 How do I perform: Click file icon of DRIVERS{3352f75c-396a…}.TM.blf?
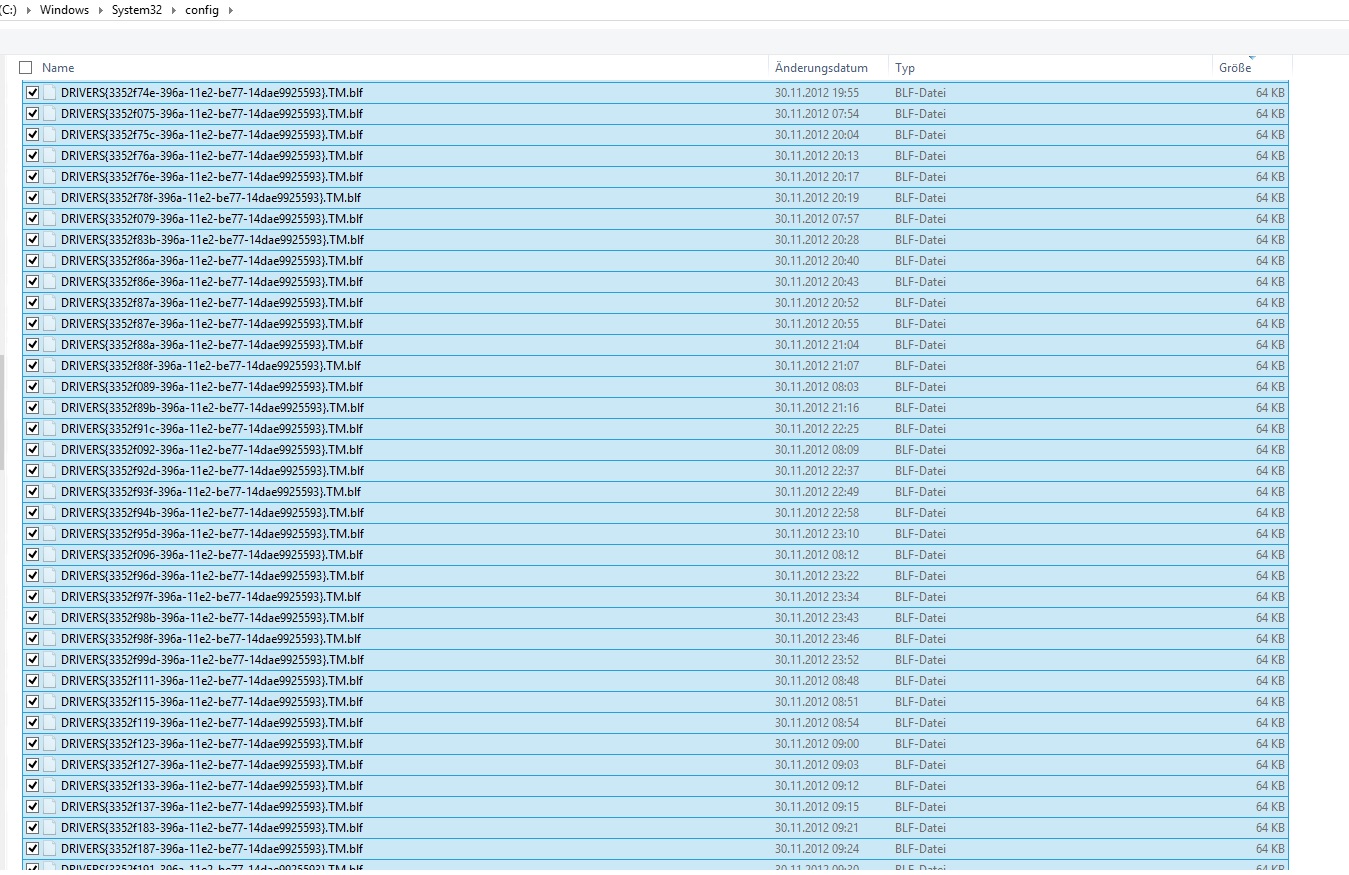coord(50,135)
